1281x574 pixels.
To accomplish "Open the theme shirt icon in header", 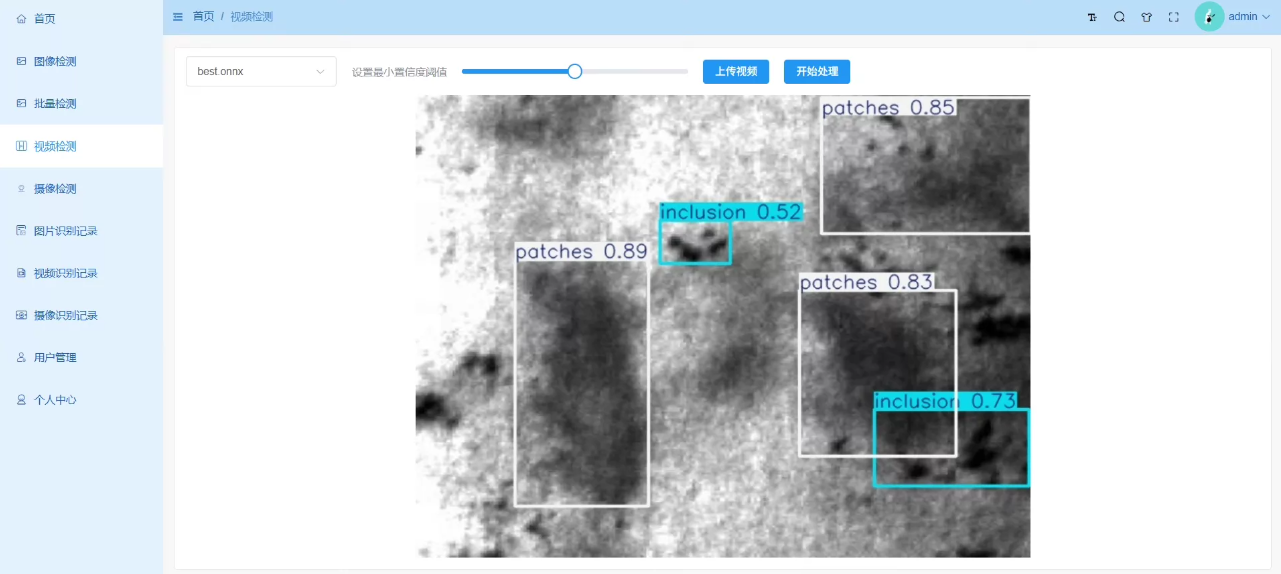I will (x=1146, y=17).
